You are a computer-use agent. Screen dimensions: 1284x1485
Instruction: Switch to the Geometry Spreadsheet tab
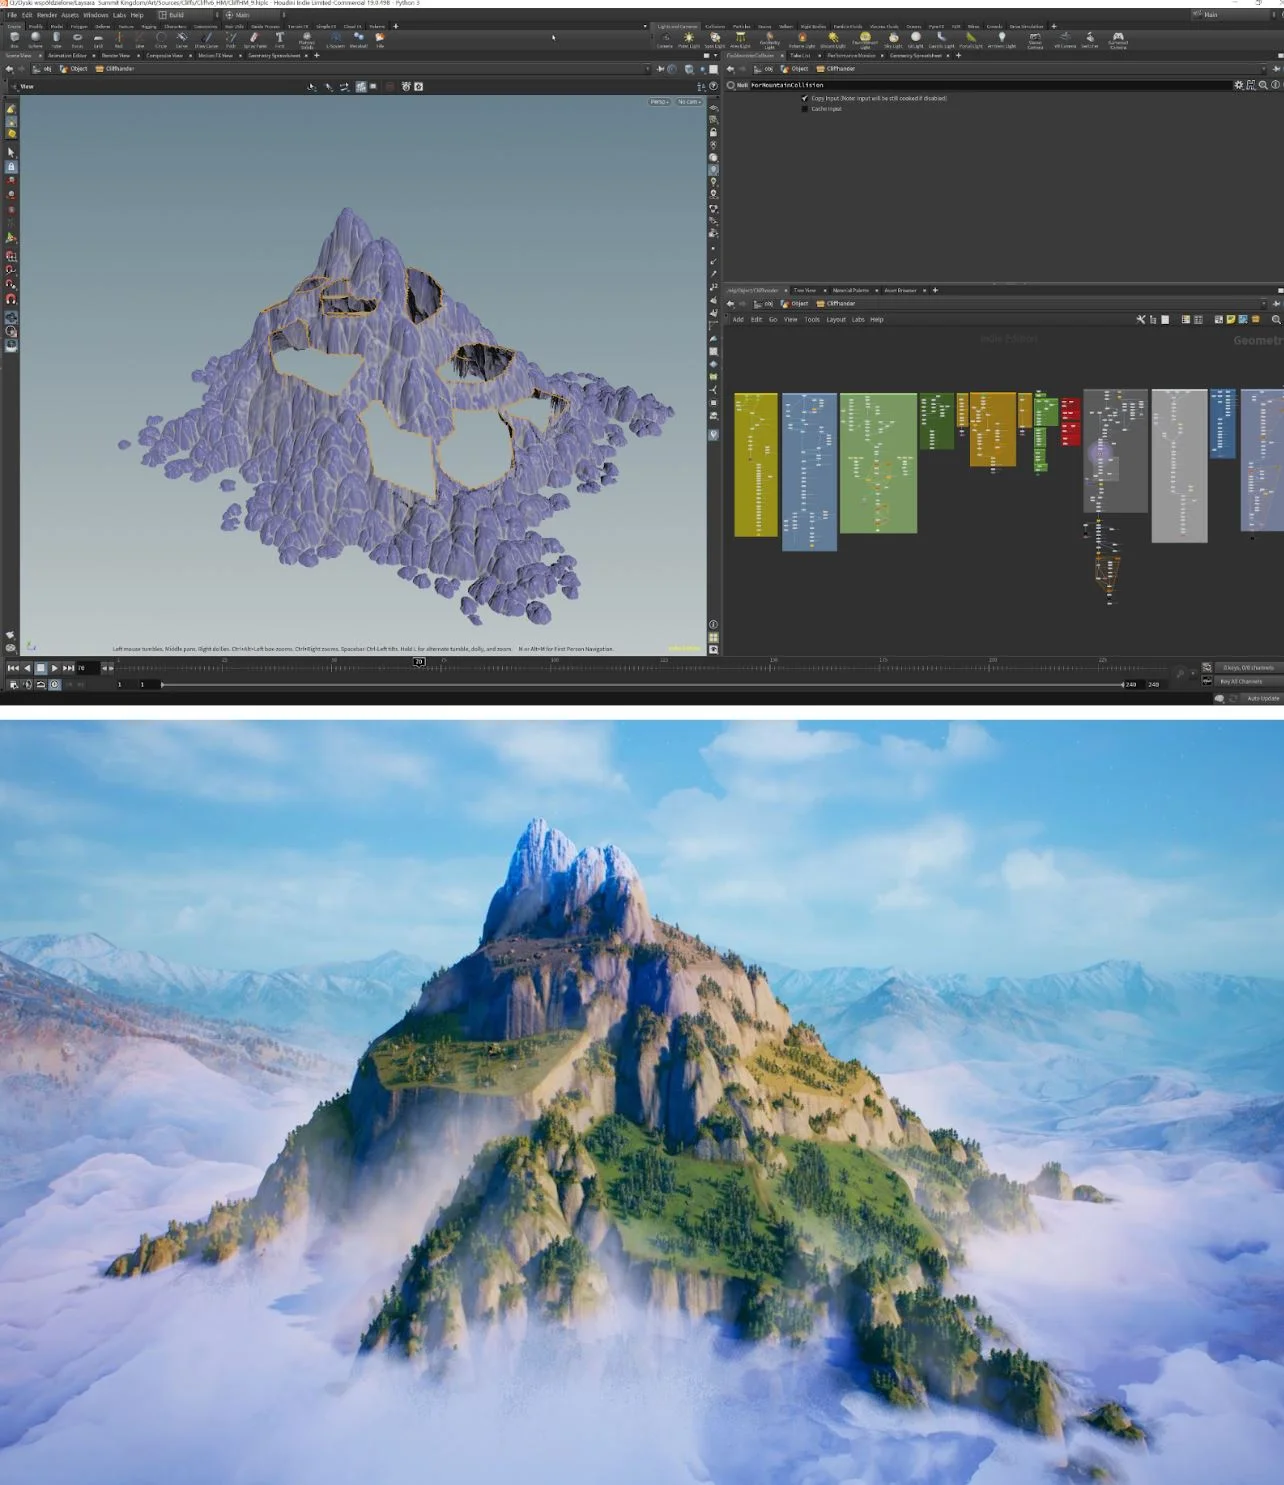tap(273, 56)
